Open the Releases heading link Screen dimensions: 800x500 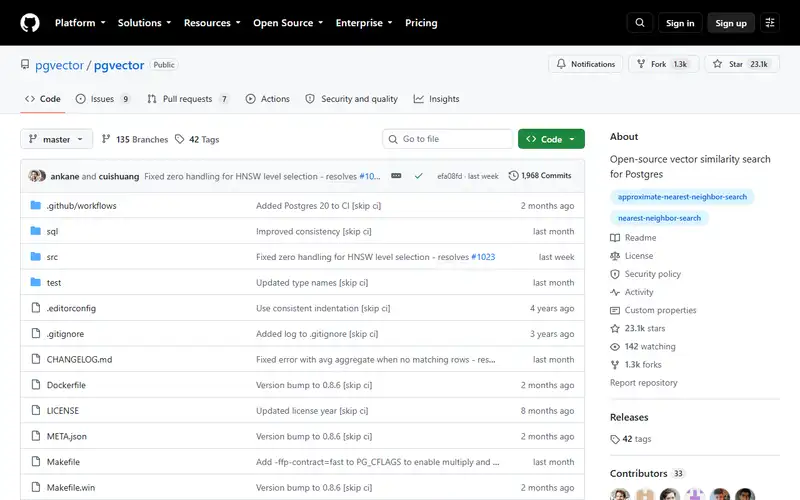pyautogui.click(x=629, y=417)
